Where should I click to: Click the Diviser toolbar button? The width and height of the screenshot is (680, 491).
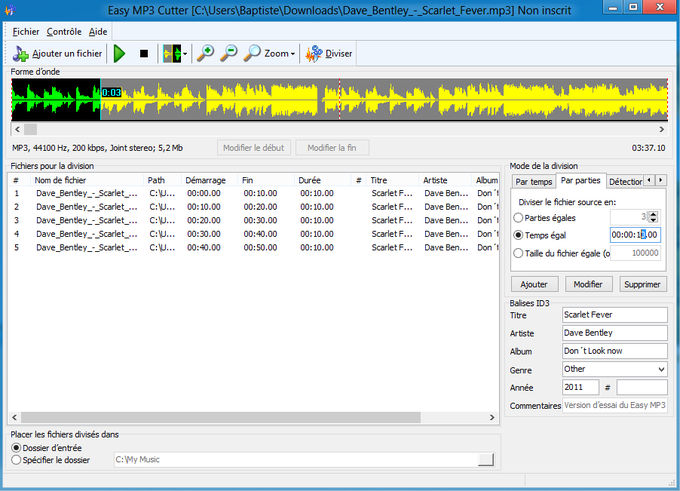pos(329,53)
